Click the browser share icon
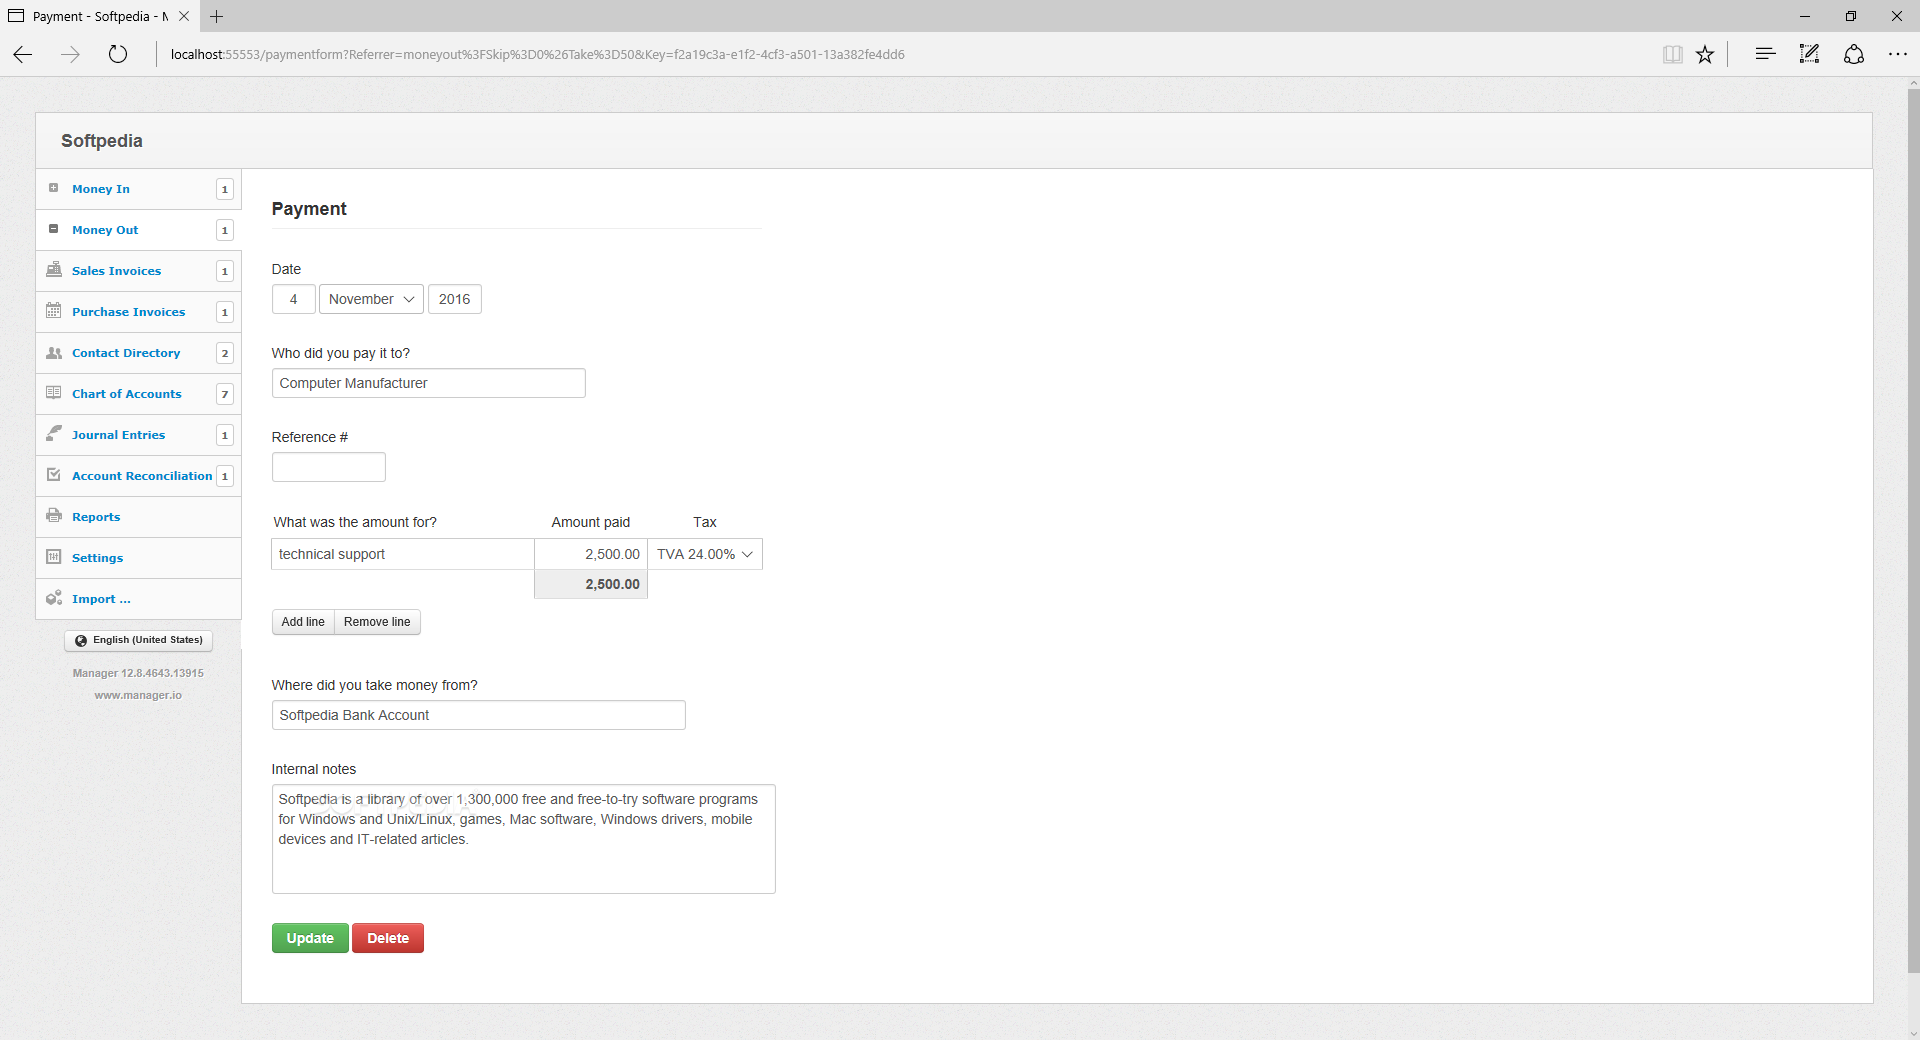 (x=1854, y=54)
